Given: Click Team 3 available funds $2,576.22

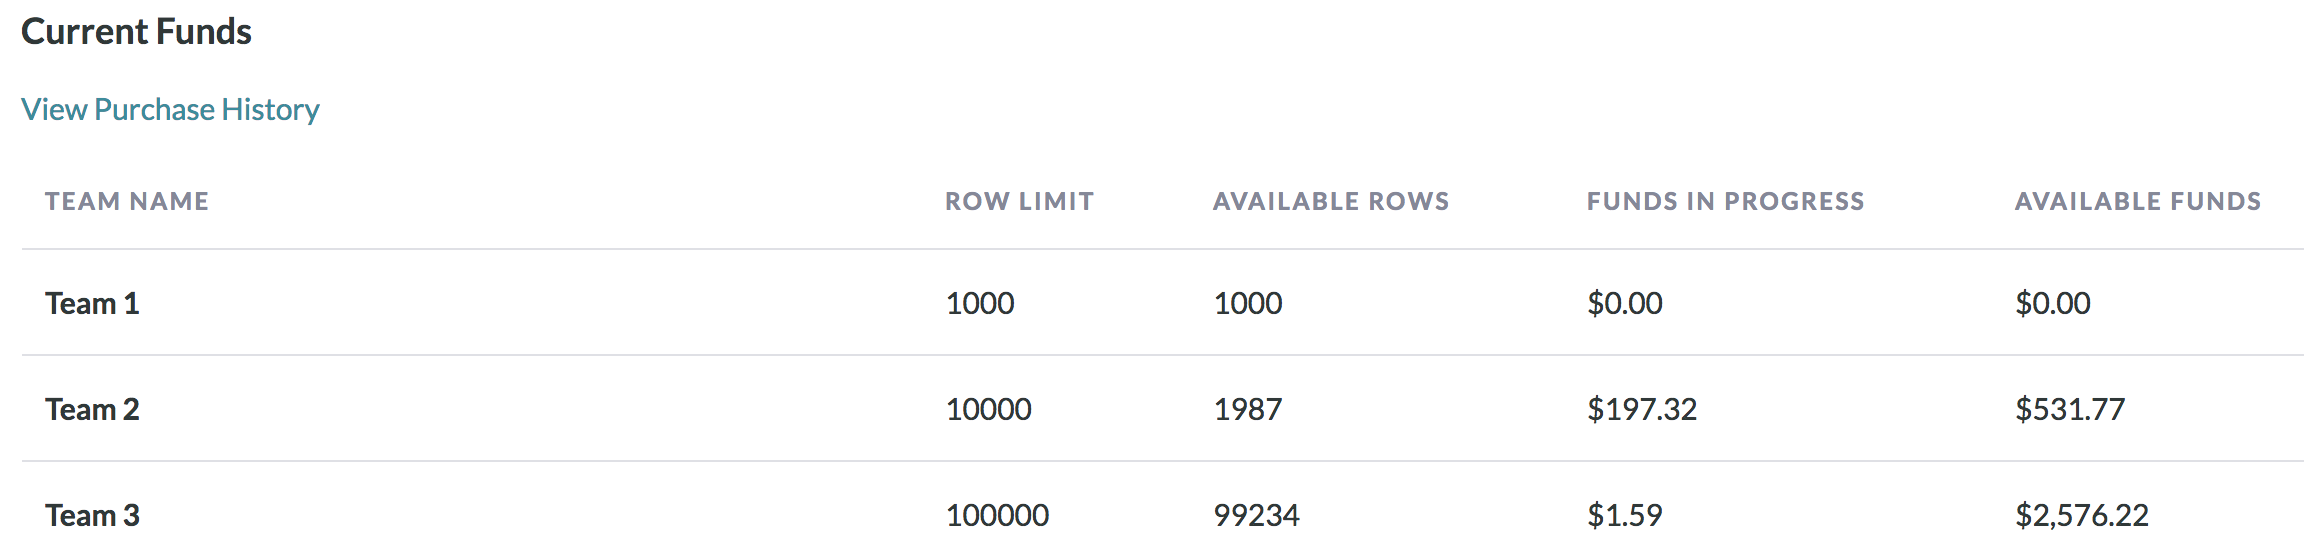Looking at the screenshot, I should pyautogui.click(x=2082, y=515).
